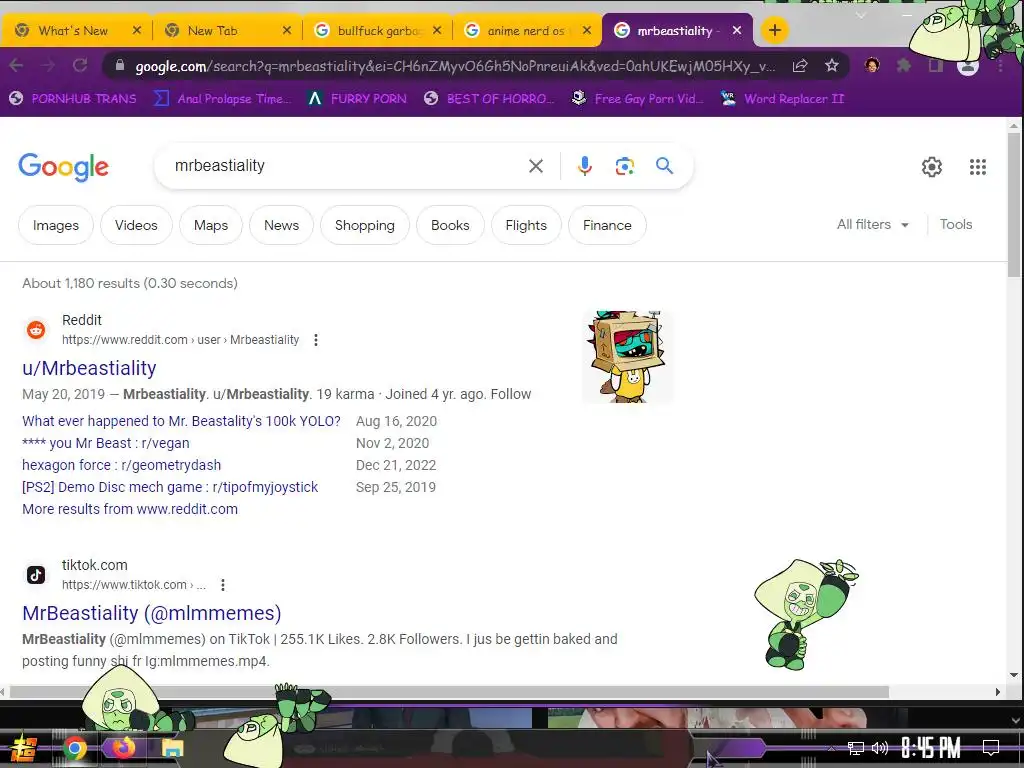Click the browser forward arrow

(x=48, y=65)
